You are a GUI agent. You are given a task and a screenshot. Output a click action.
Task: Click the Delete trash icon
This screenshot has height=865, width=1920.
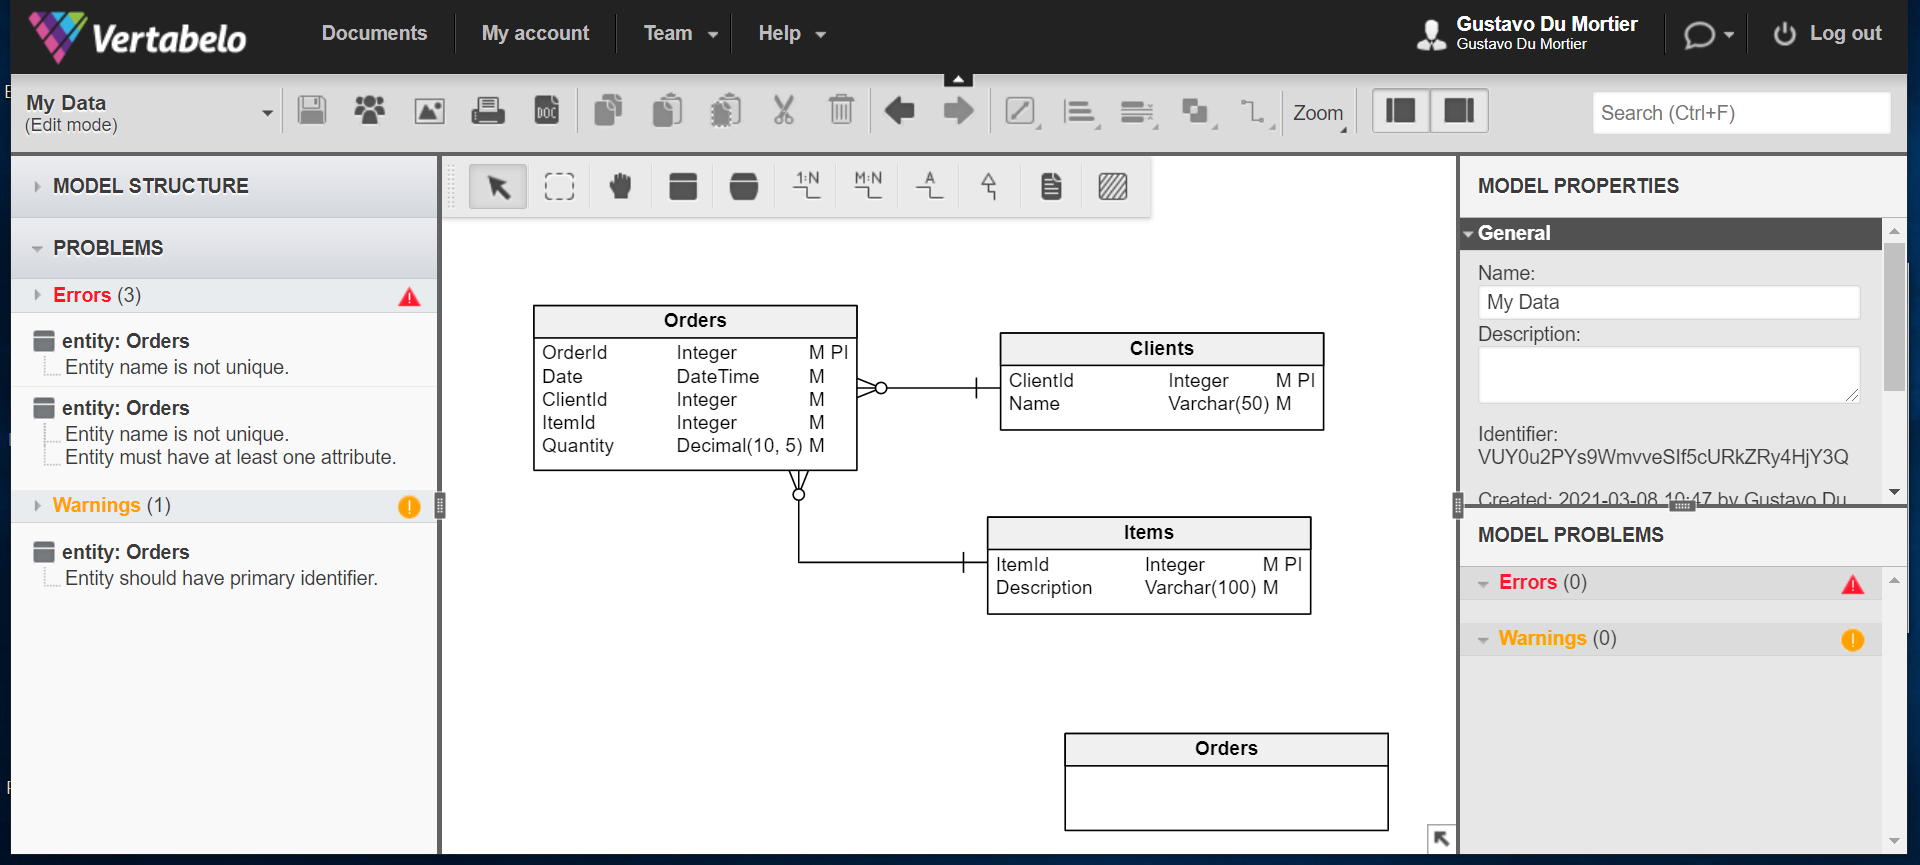click(x=841, y=110)
